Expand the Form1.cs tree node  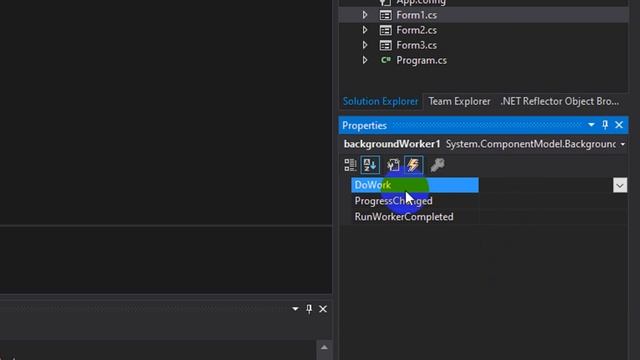pos(365,15)
